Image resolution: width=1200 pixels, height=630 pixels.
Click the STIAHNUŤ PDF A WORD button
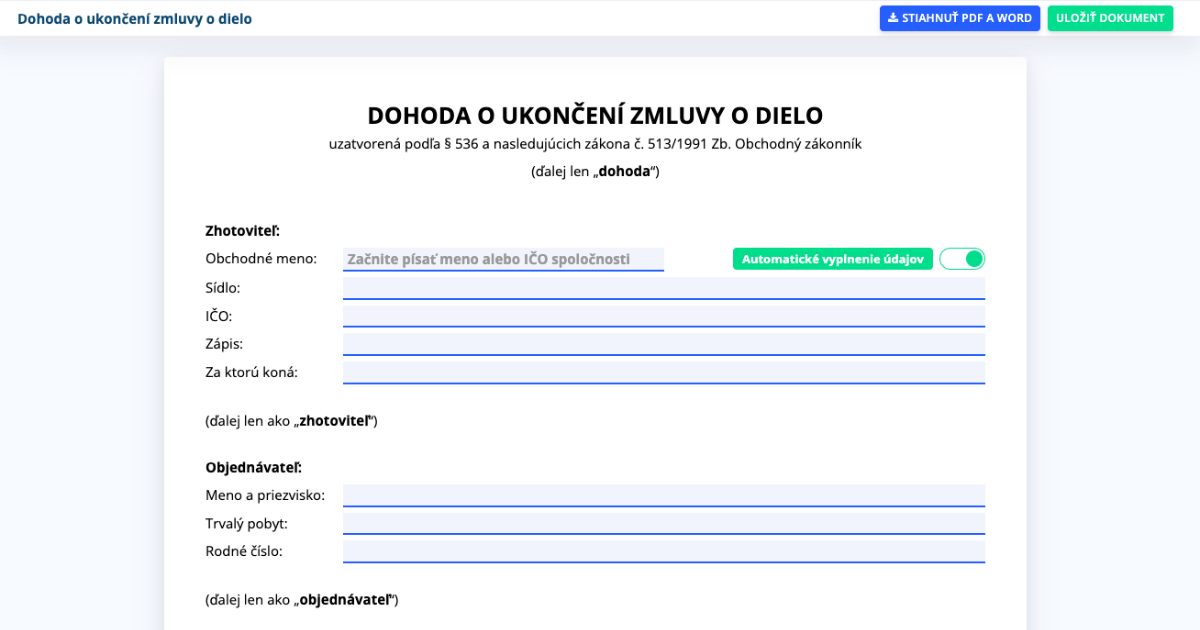coord(960,17)
